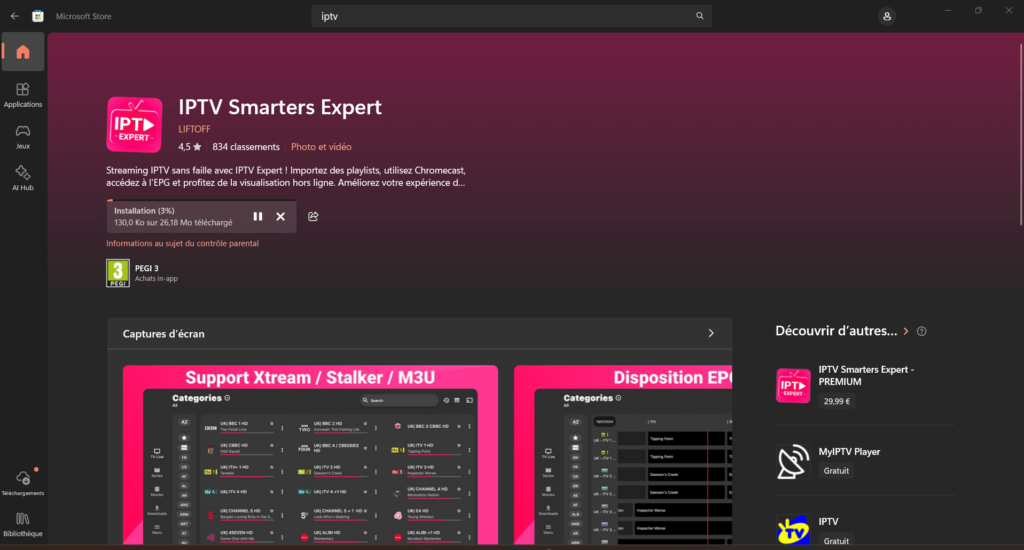Open the IPTV app listing

pyautogui.click(x=865, y=529)
